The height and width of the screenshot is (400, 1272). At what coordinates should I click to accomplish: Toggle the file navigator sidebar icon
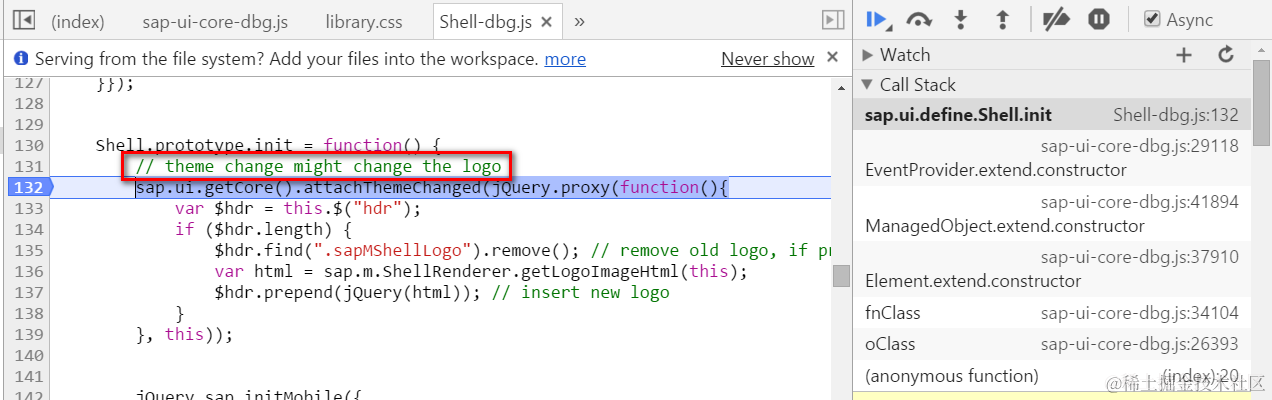point(25,20)
